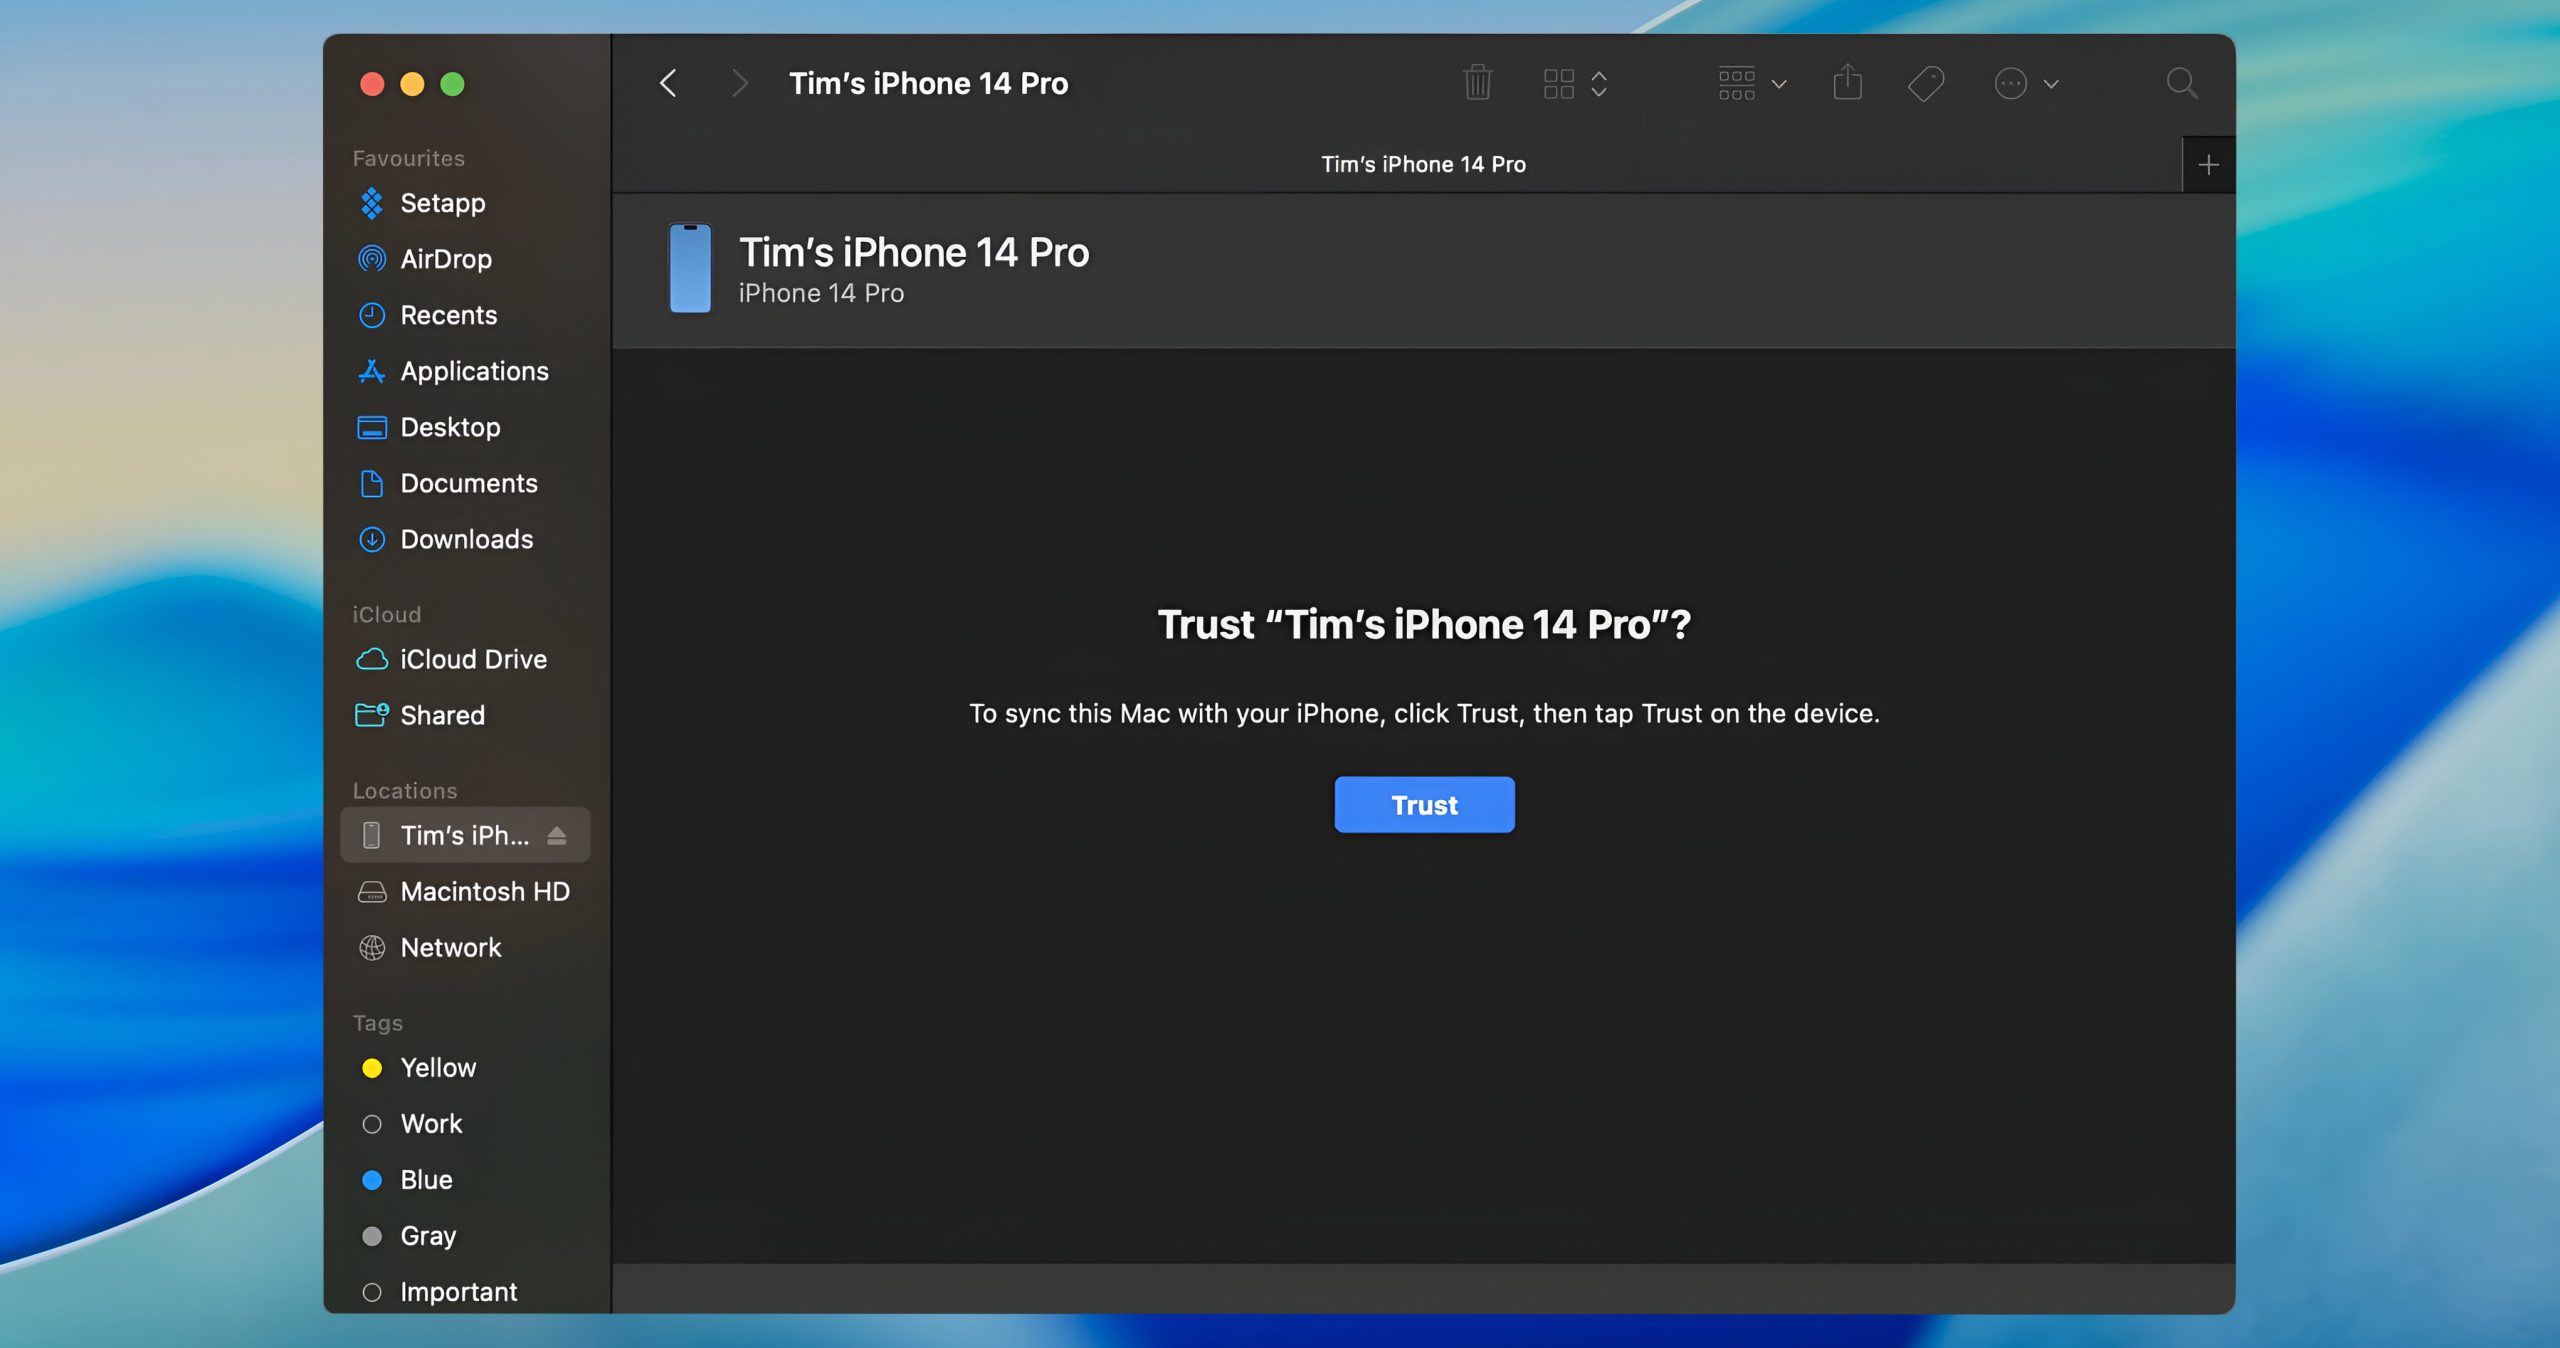Click the Documents page icon
Viewport: 2560px width, 1348px height.
(x=372, y=483)
